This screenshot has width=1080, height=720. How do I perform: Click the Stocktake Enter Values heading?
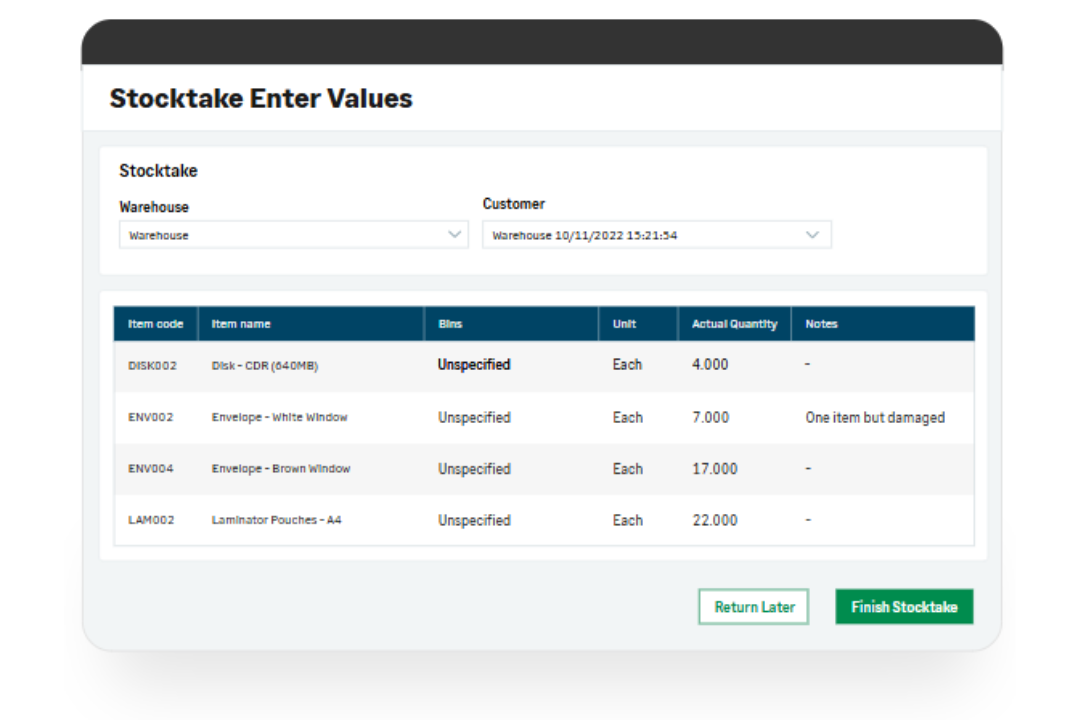coord(259,98)
